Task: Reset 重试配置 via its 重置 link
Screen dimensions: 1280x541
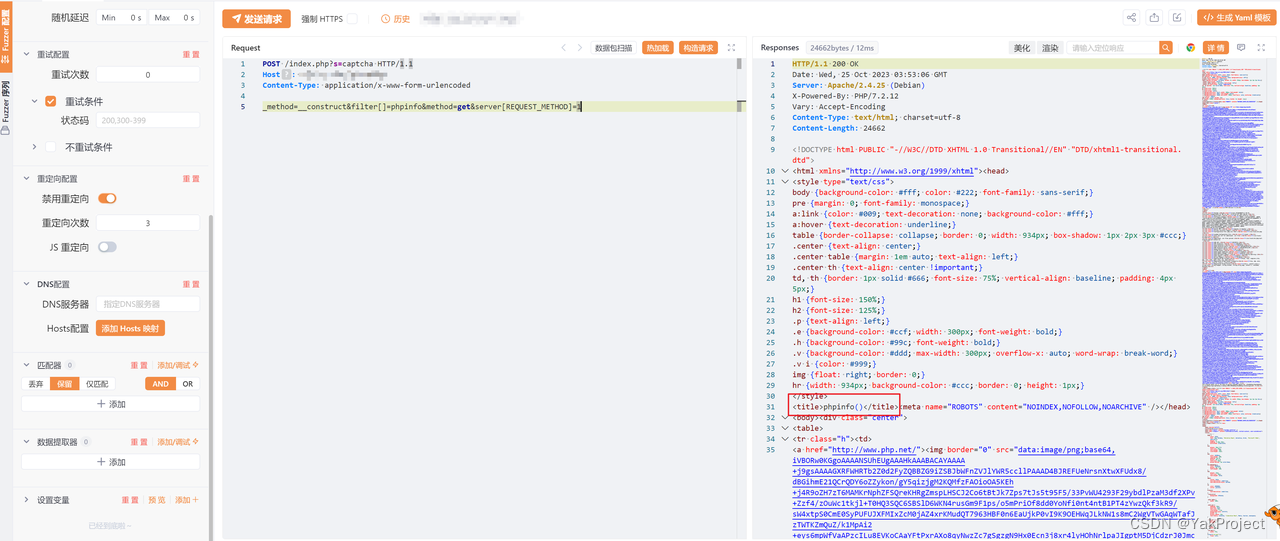Action: click(191, 54)
